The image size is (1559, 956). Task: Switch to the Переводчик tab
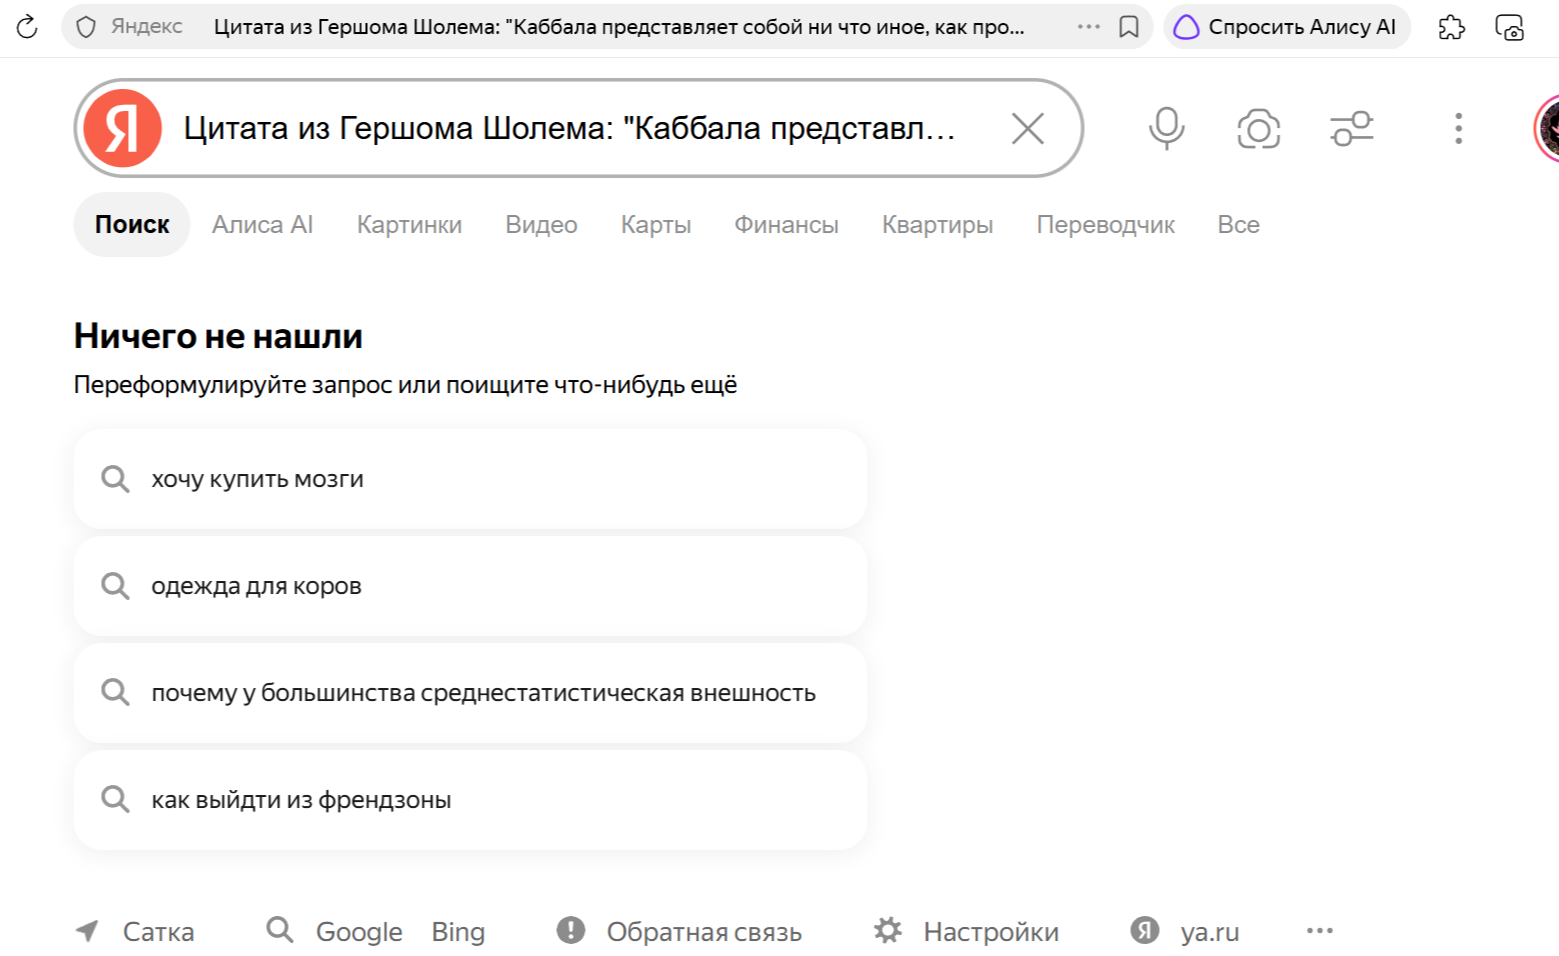coord(1105,224)
